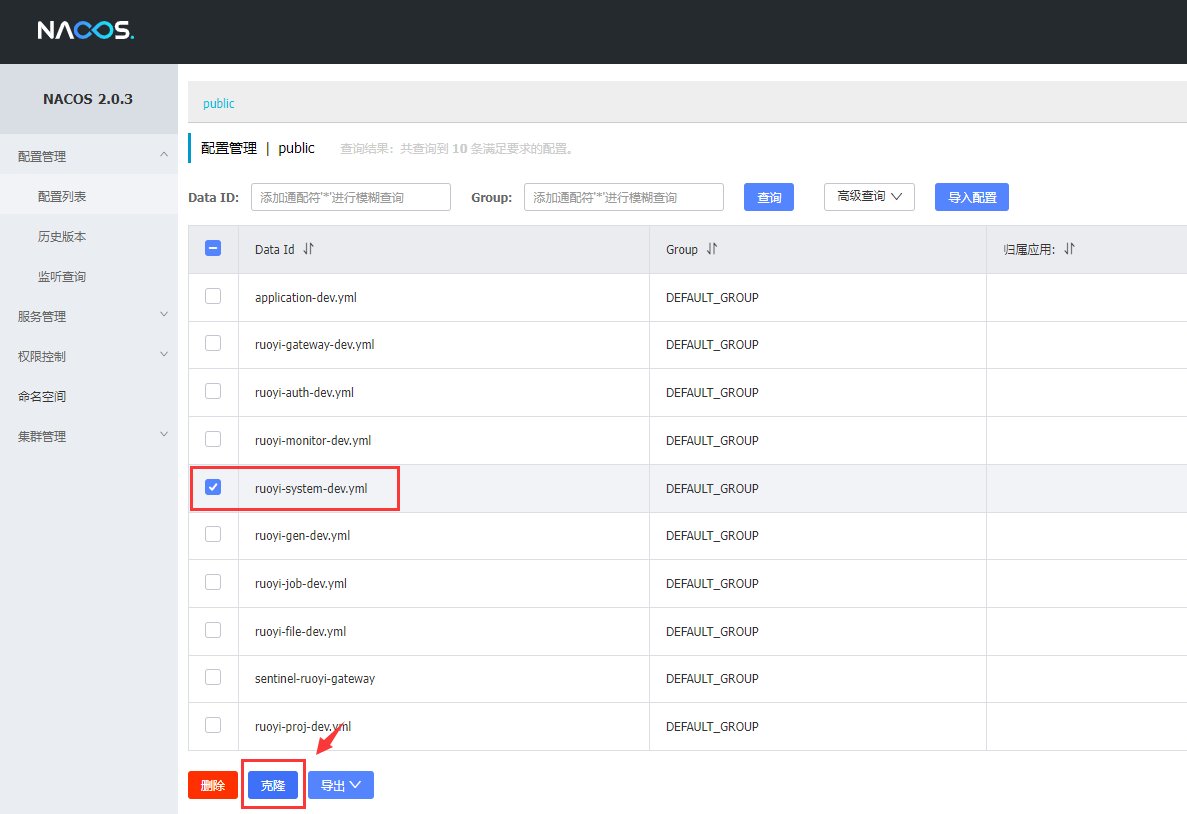Check the ruoyi-gen-dev.yml row checkbox
The width and height of the screenshot is (1187, 814).
pyautogui.click(x=213, y=535)
